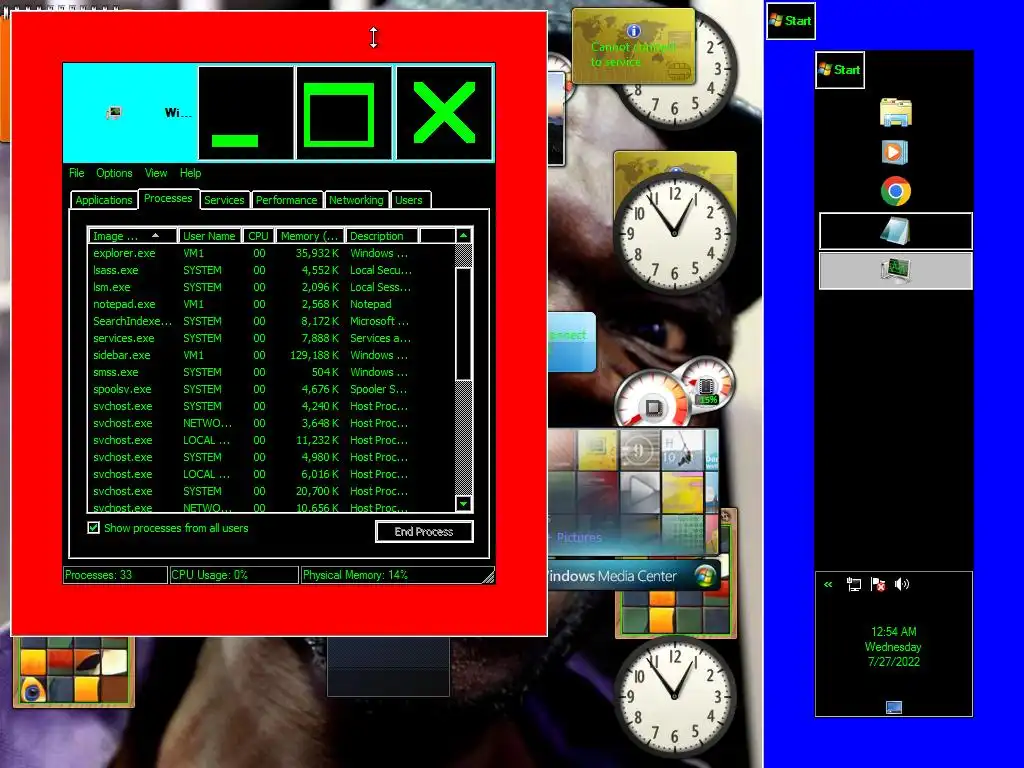Open the File menu in Task Manager
Image resolution: width=1024 pixels, height=768 pixels.
point(76,173)
